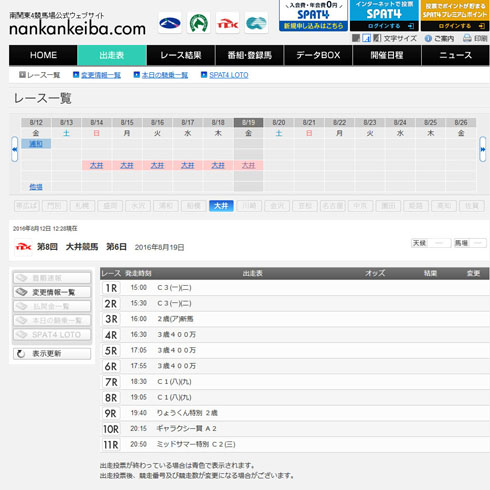Open the 3R race entry button
Viewport: 490px width, 490px height.
click(111, 319)
